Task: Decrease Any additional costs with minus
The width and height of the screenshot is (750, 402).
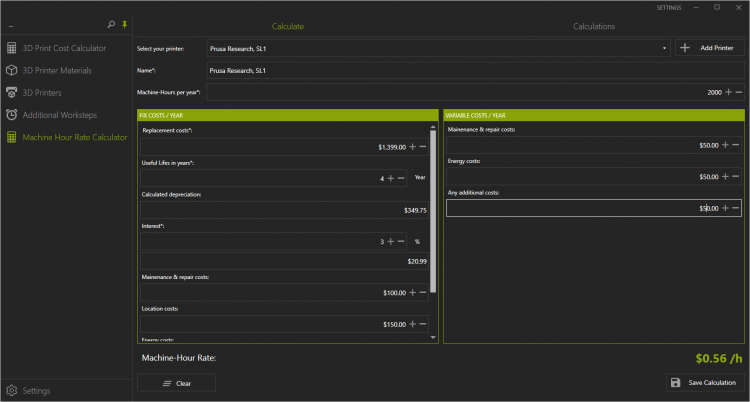Action: click(736, 208)
